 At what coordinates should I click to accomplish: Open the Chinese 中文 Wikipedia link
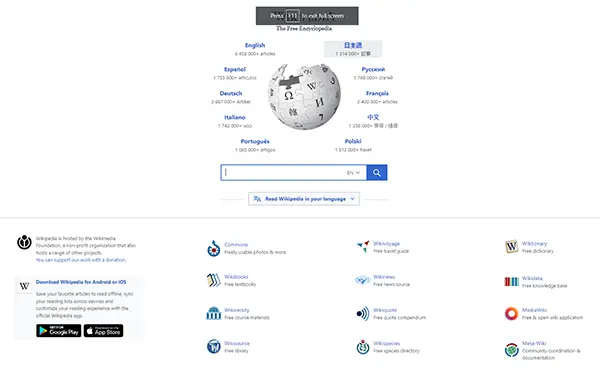point(373,117)
